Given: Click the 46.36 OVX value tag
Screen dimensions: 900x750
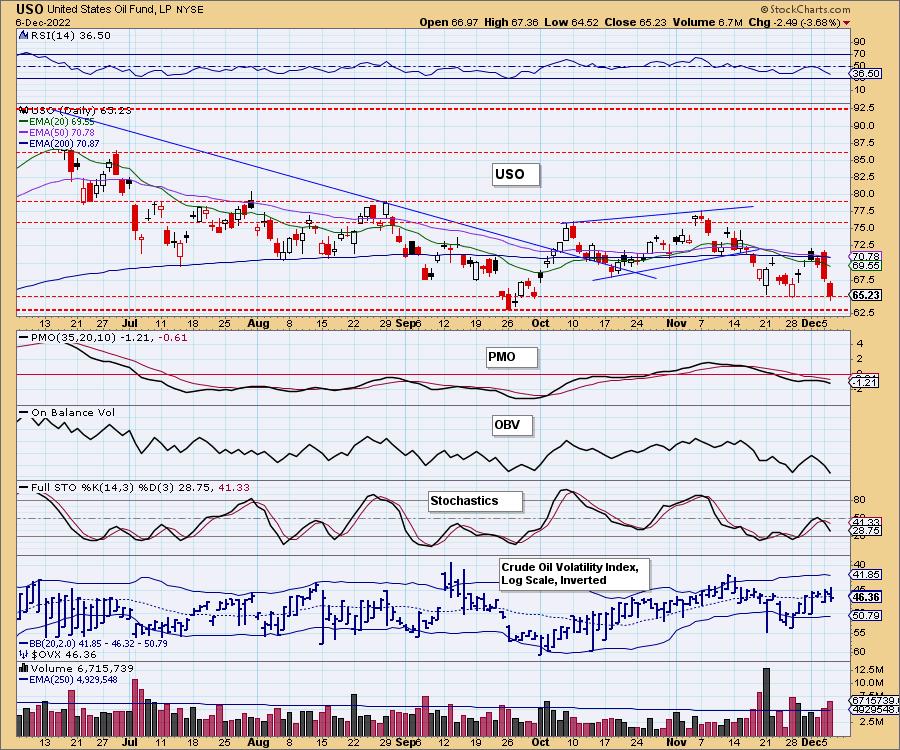Looking at the screenshot, I should [866, 597].
